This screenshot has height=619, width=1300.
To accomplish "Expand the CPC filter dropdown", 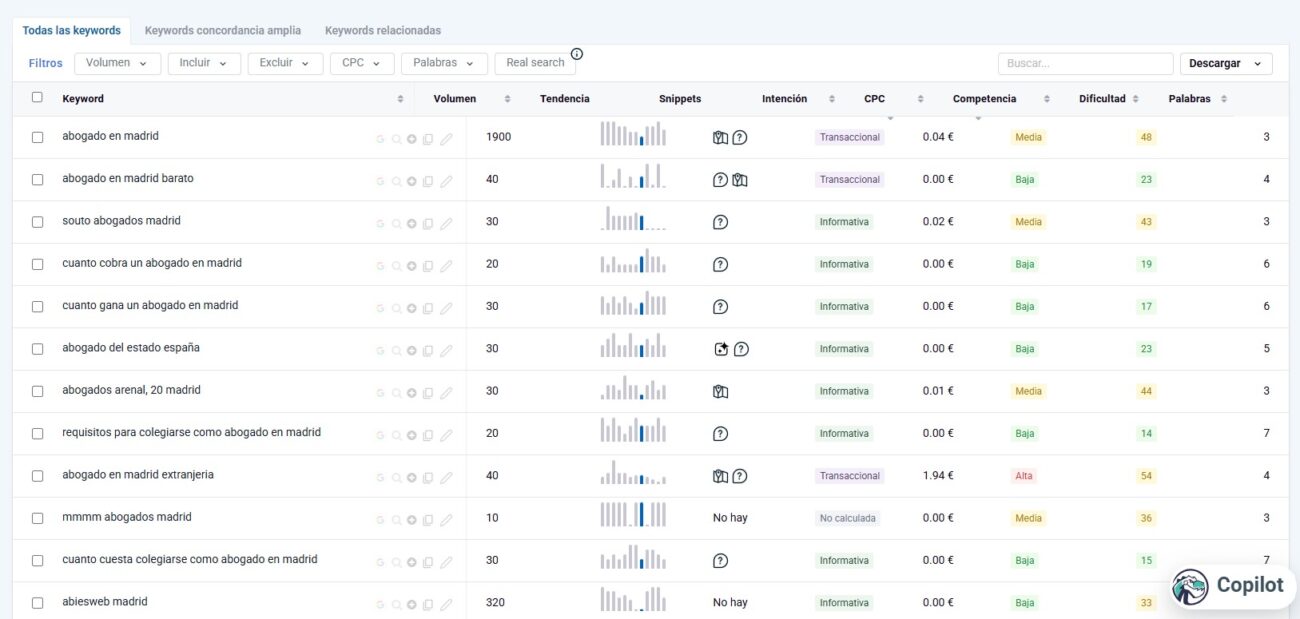I will point(362,63).
